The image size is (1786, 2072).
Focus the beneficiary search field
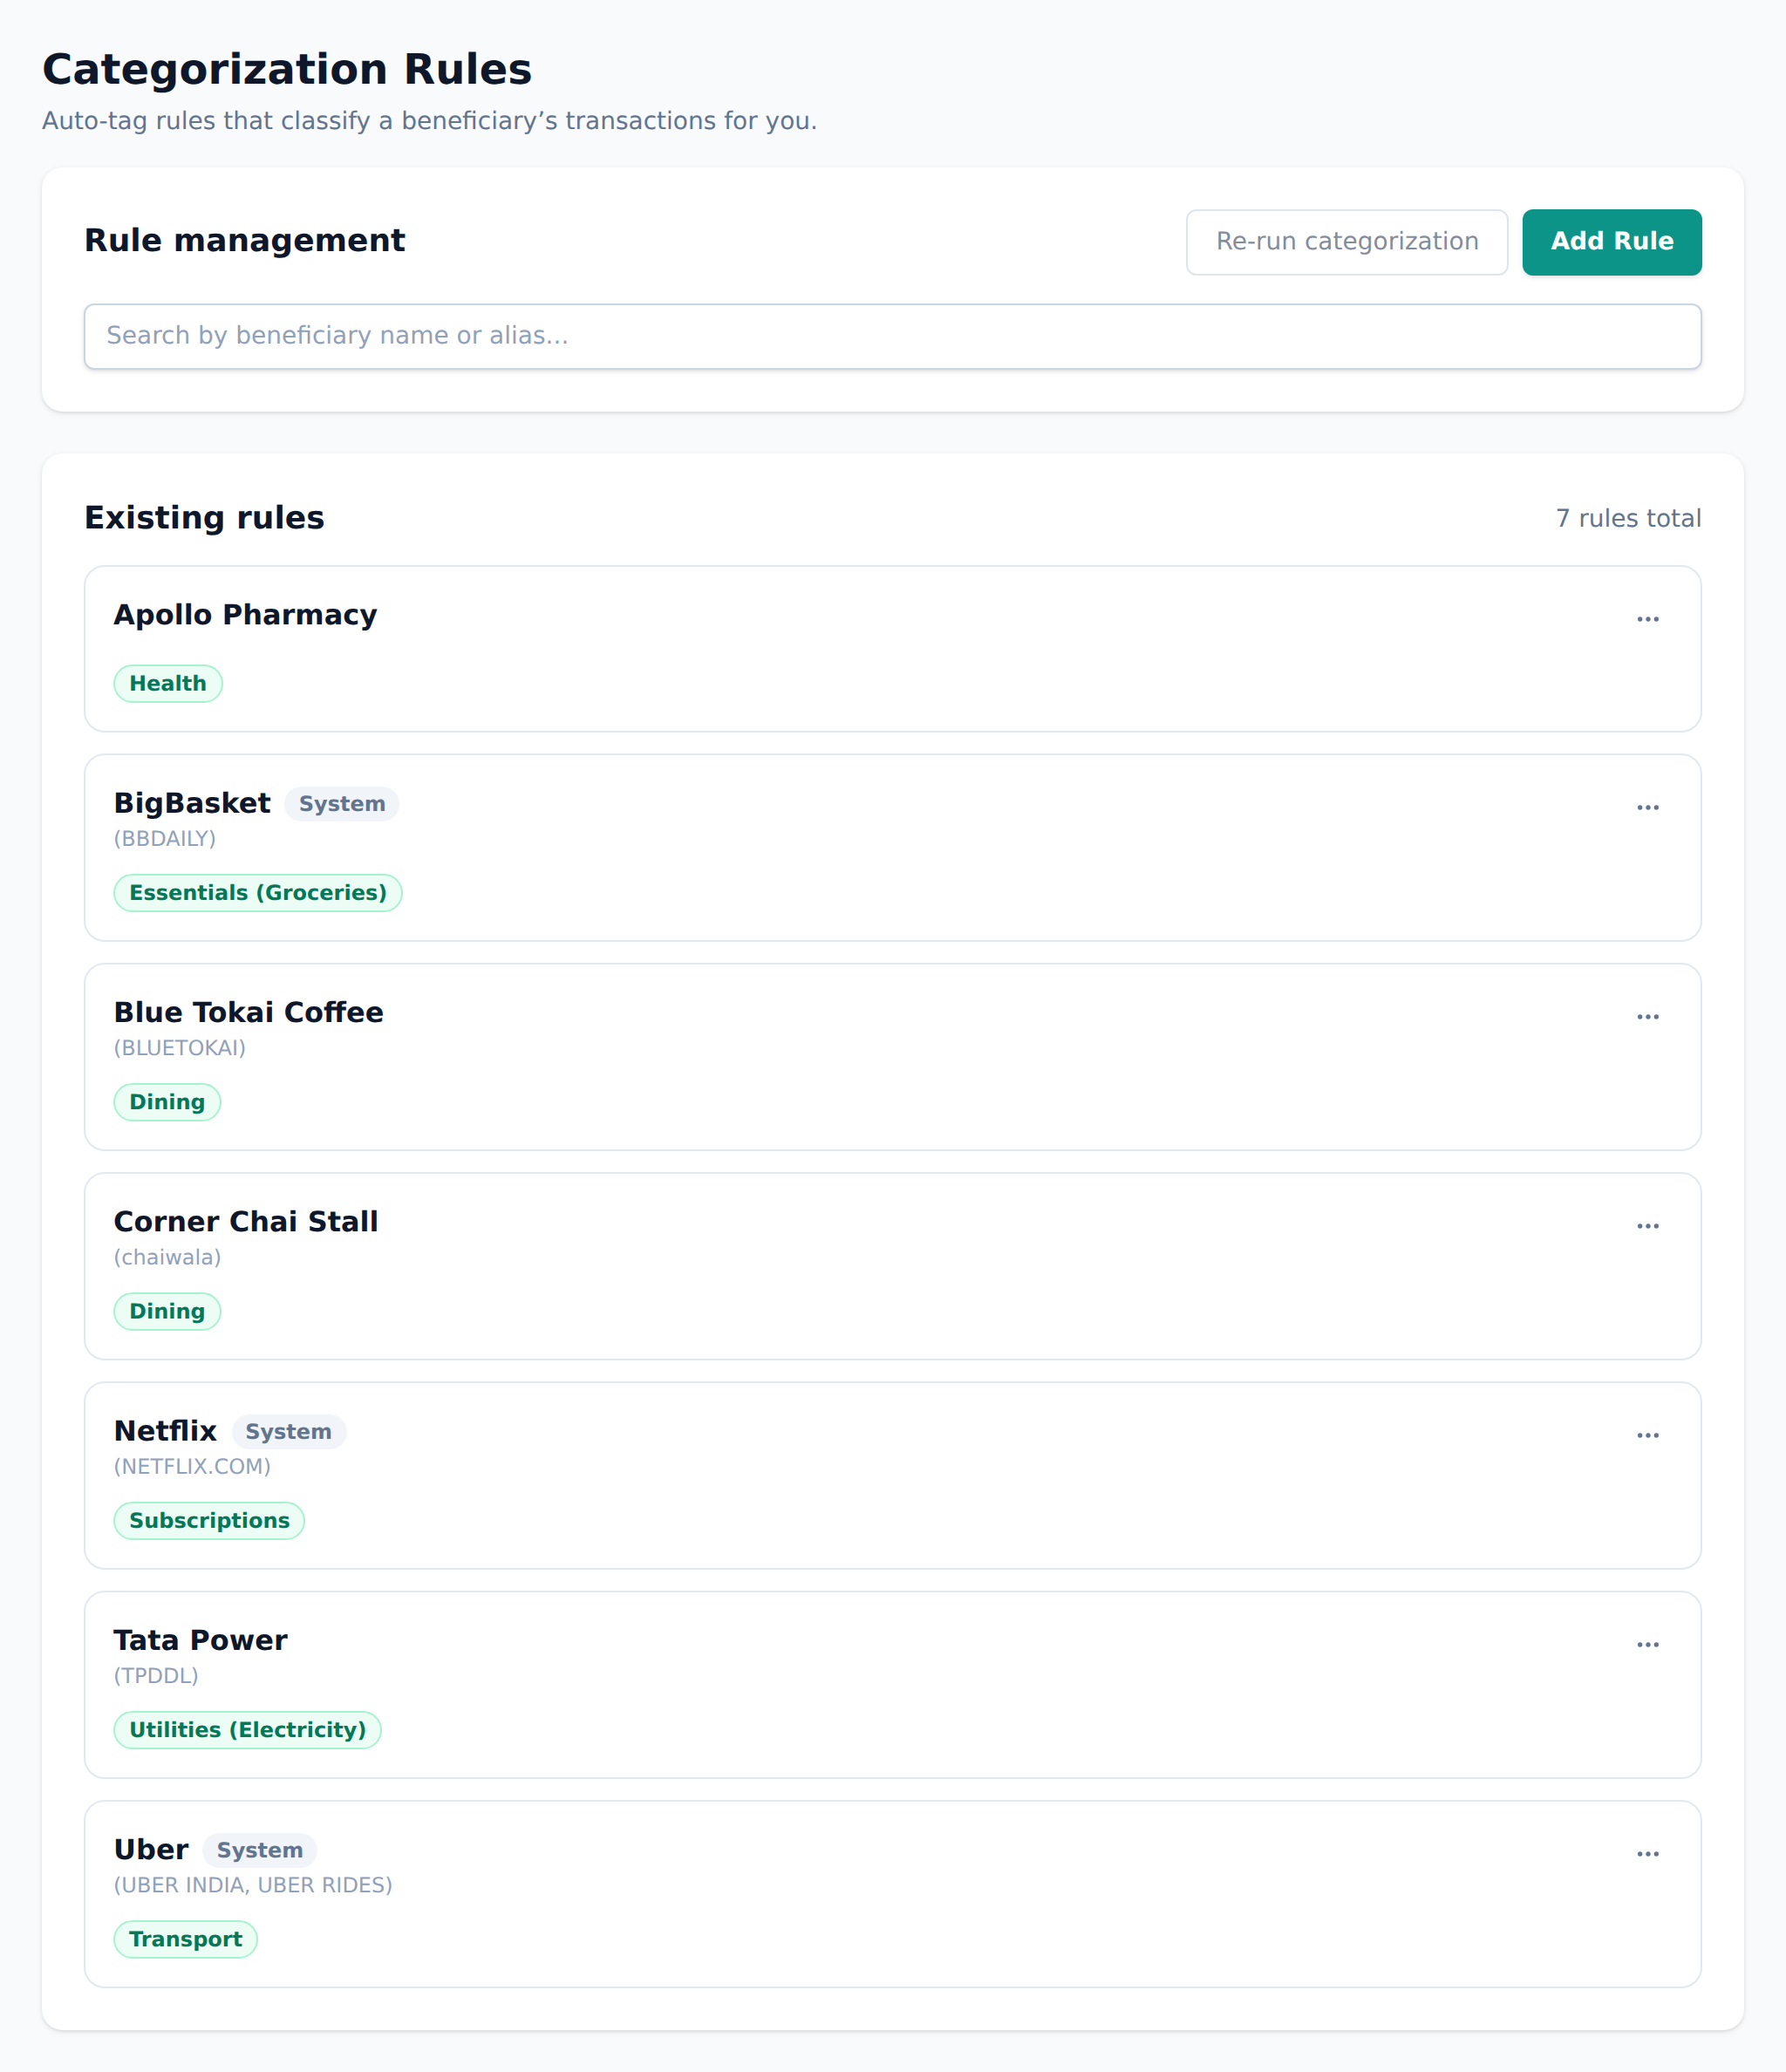point(893,336)
